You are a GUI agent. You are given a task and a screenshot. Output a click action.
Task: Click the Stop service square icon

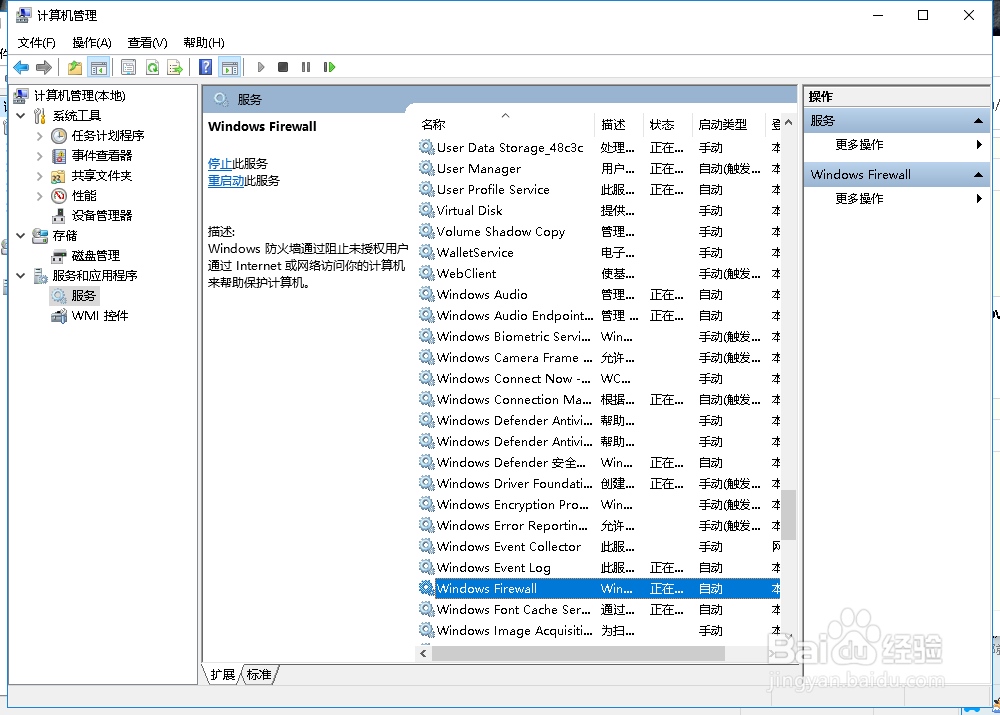pos(283,67)
